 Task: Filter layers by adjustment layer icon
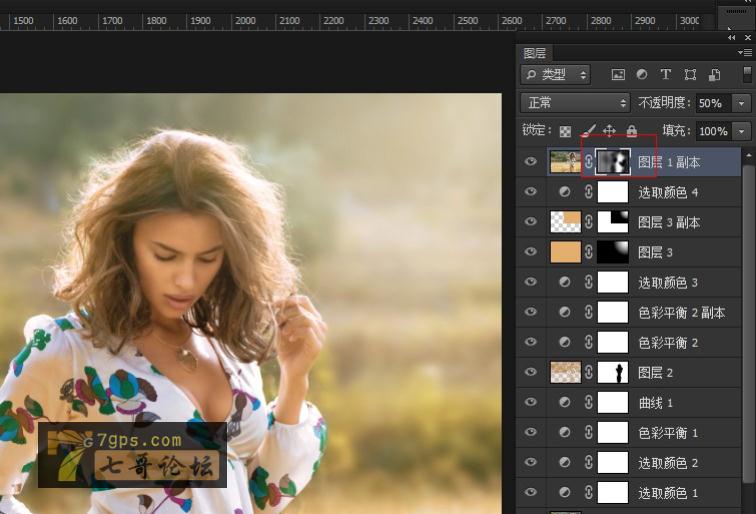point(642,74)
